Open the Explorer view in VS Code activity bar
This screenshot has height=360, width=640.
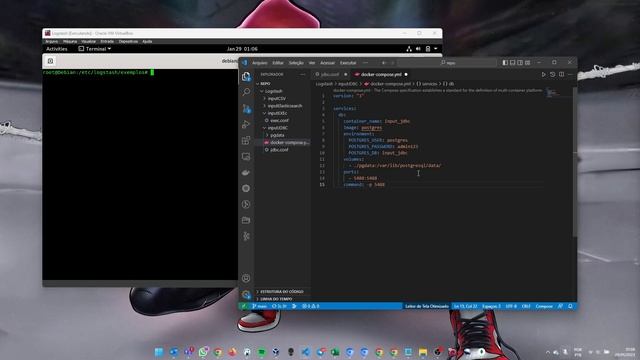246,76
